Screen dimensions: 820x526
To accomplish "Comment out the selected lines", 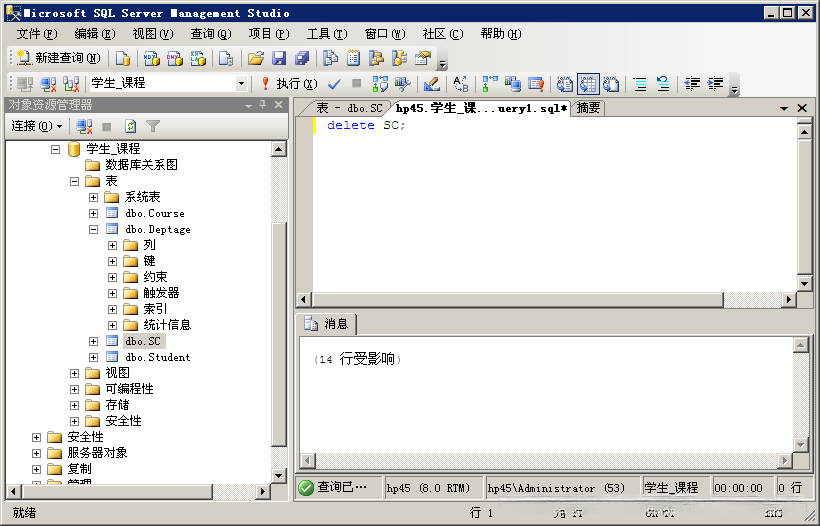I will (x=640, y=84).
